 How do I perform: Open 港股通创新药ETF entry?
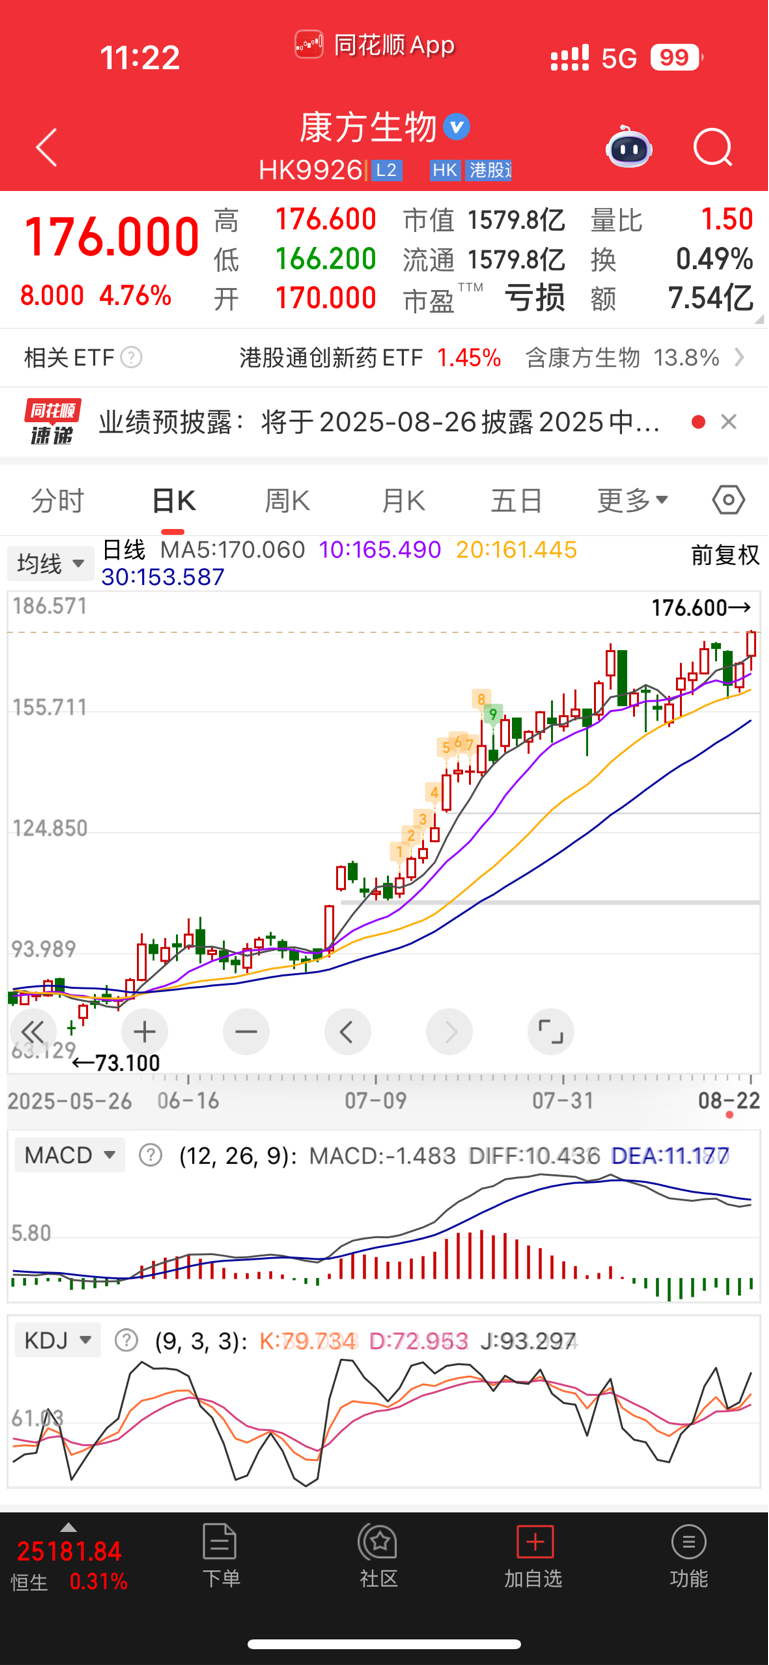pyautogui.click(x=370, y=357)
